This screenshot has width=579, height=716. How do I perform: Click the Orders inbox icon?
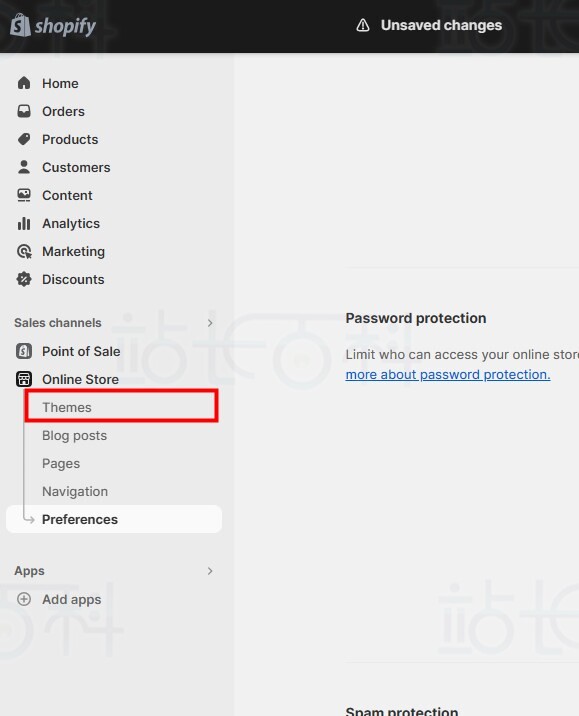[x=24, y=111]
